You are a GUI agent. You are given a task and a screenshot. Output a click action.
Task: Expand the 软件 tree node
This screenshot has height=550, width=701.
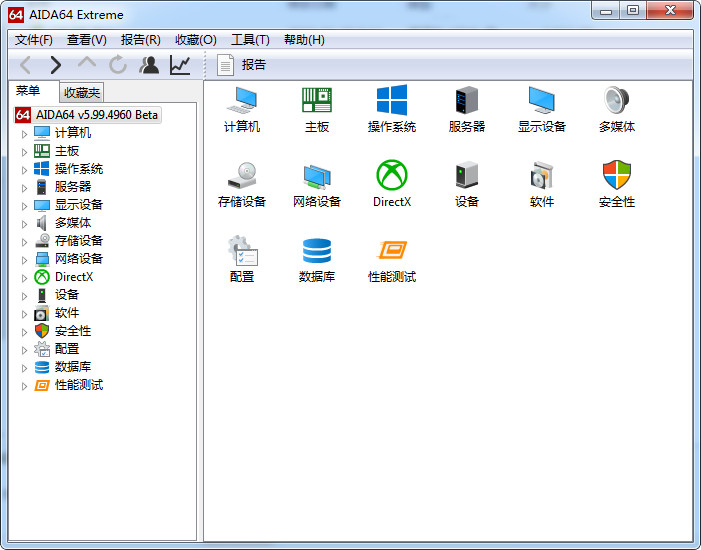pyautogui.click(x=24, y=314)
